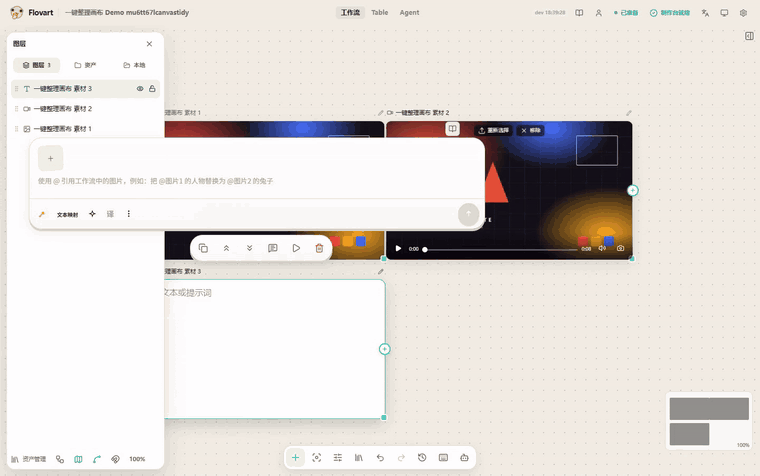760x476 pixels.
Task: Select the 素材 3 text layer
Action: [85, 89]
